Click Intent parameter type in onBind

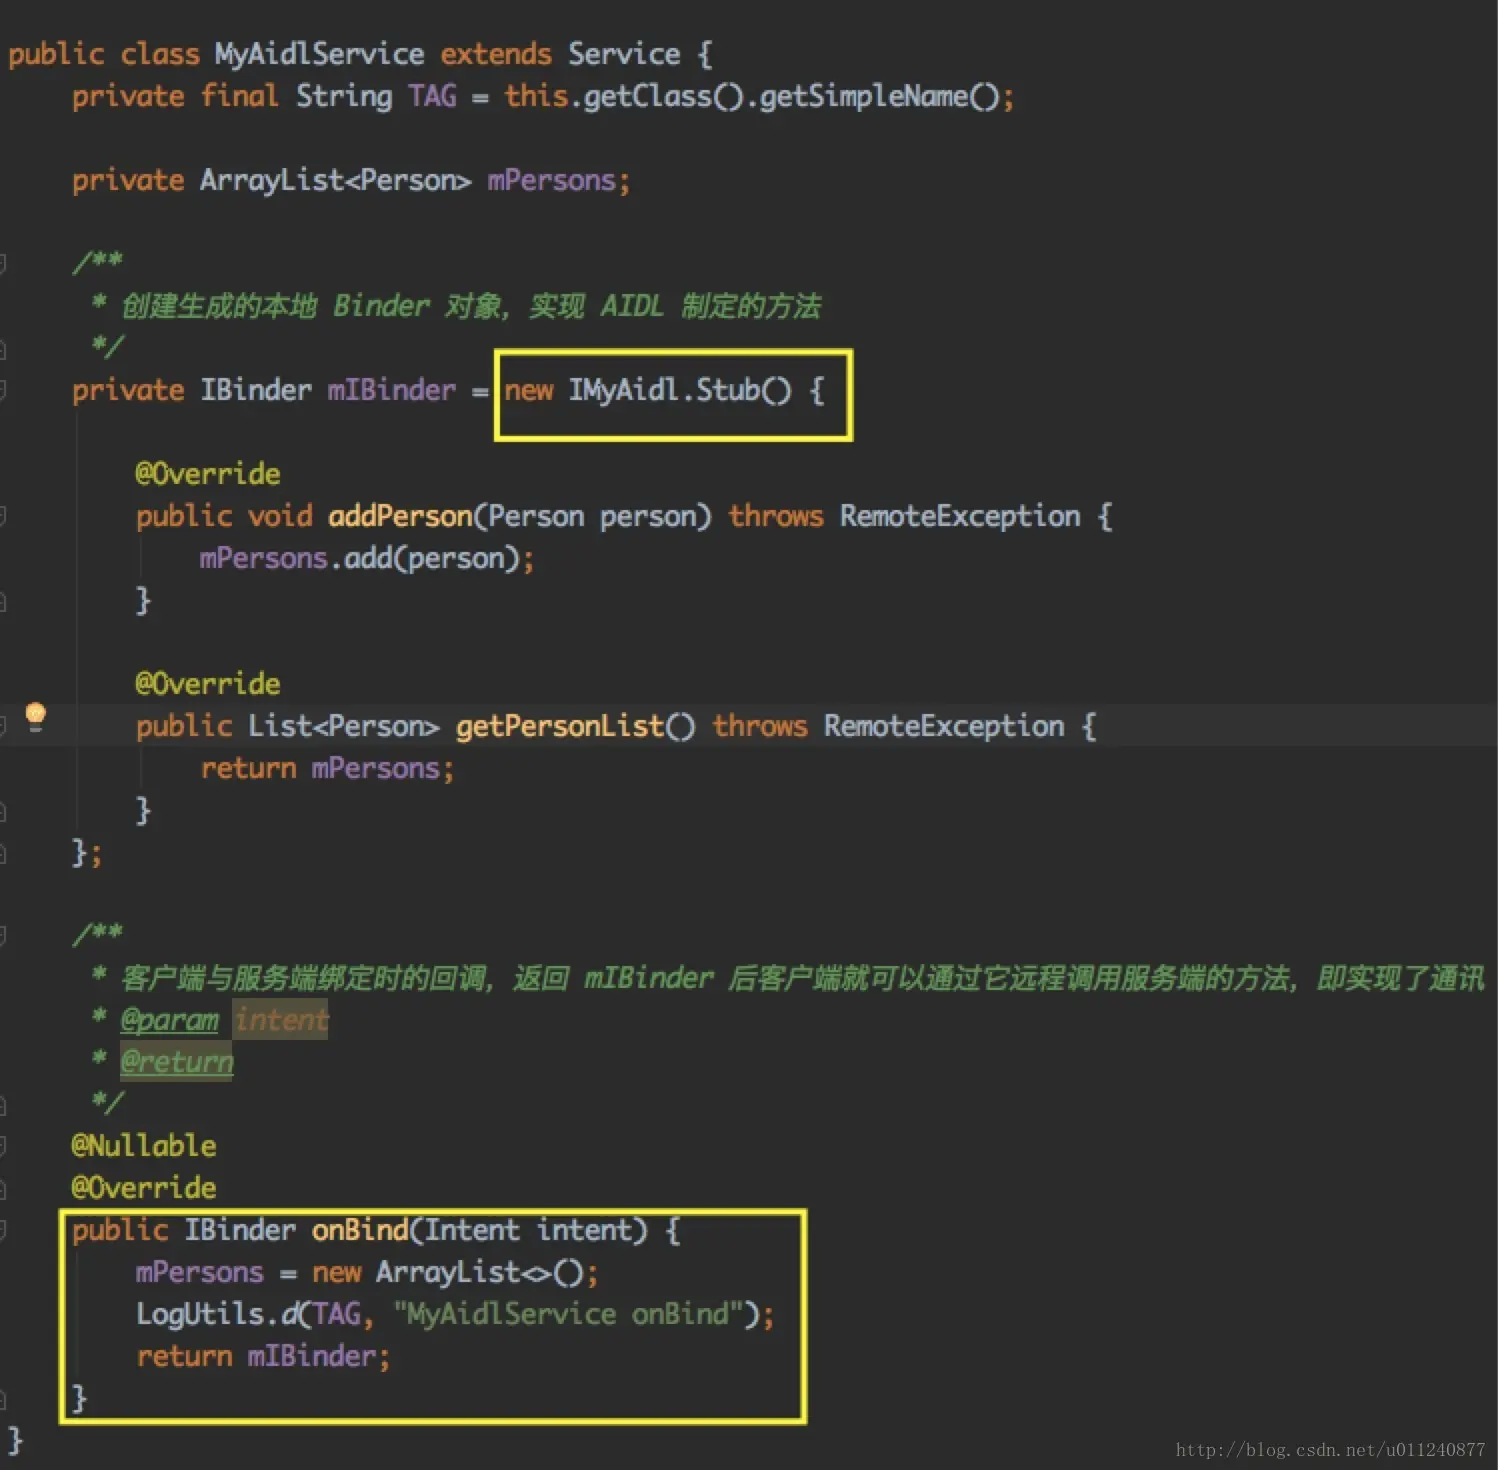[472, 1230]
